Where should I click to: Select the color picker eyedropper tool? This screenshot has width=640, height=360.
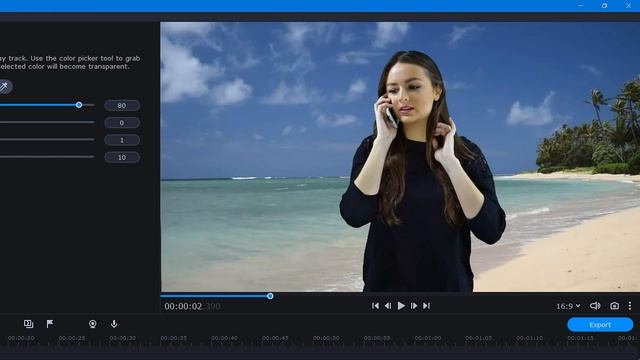tap(4, 87)
